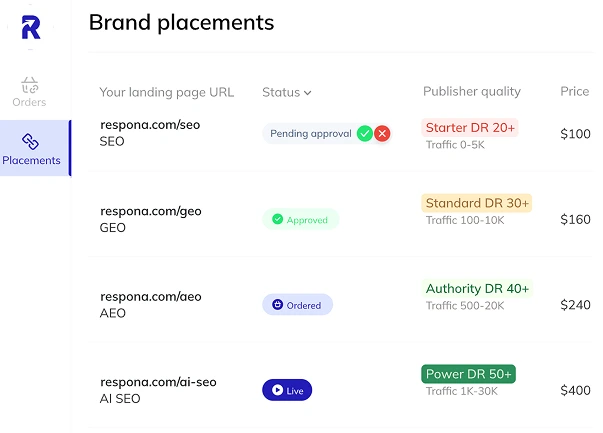This screenshot has width=603, height=433.
Task: Select the Authority DR 40+ quality tag
Action: pyautogui.click(x=477, y=289)
